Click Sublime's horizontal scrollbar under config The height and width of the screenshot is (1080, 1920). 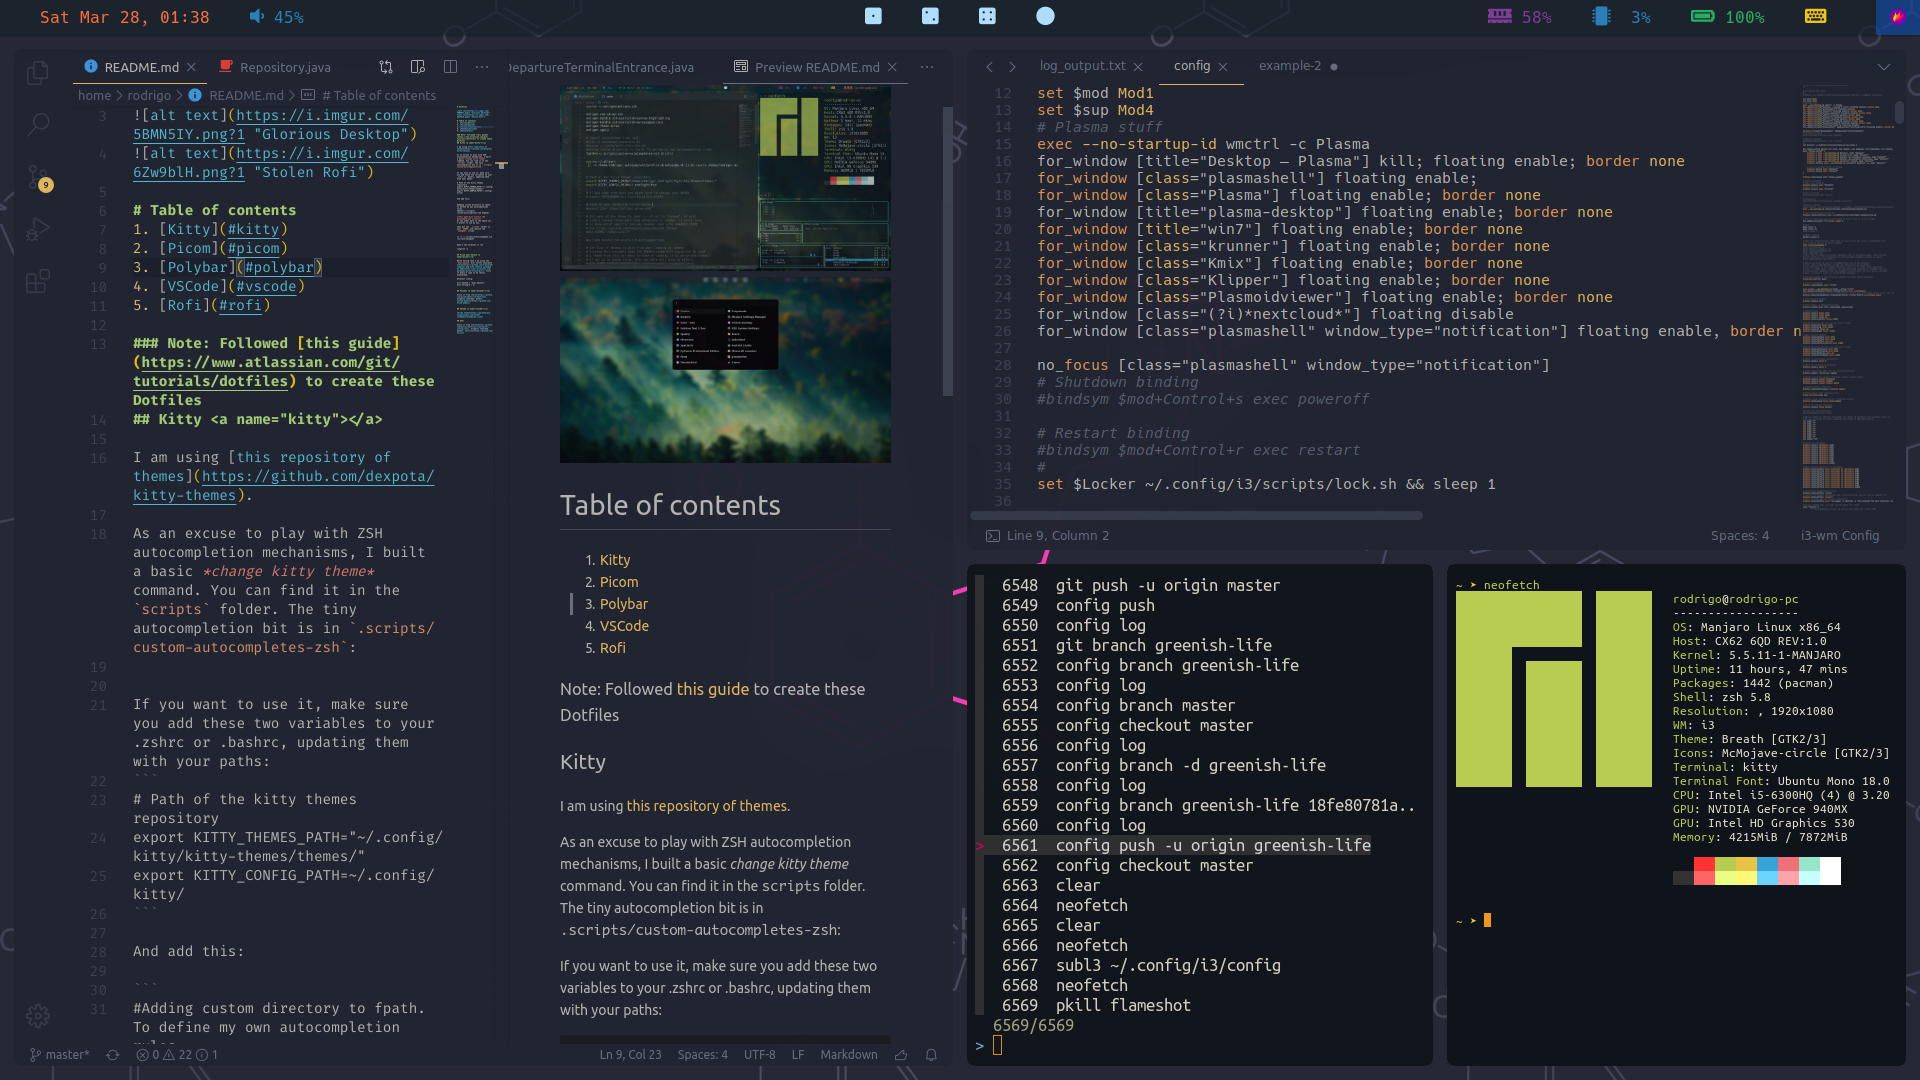(1195, 516)
